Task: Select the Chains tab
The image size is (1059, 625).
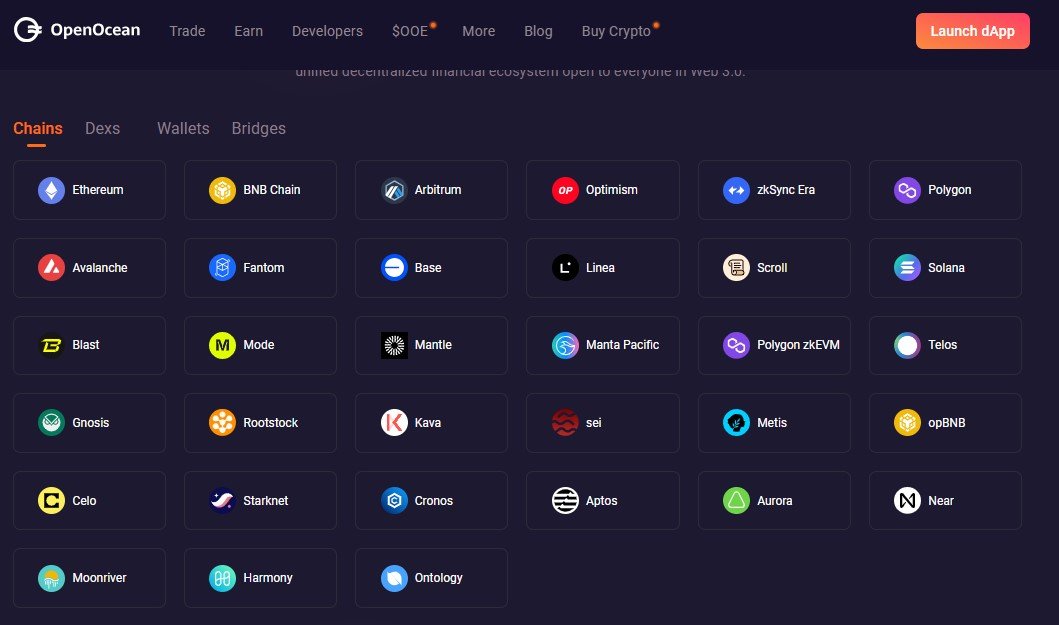Action: coord(38,128)
